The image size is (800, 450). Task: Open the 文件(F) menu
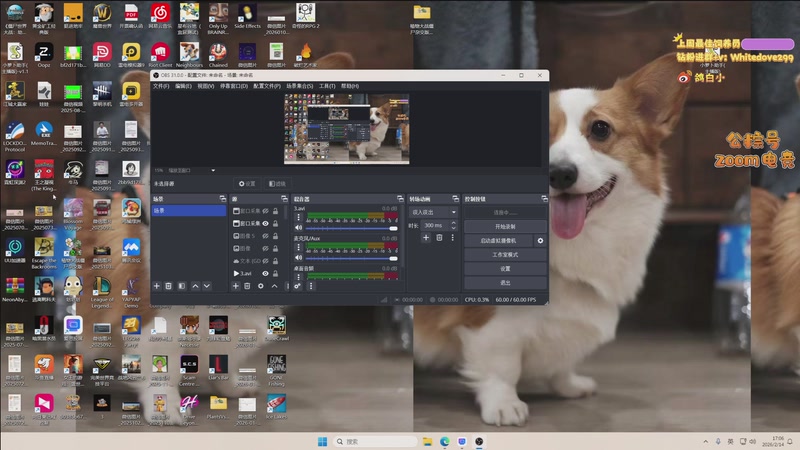point(161,86)
